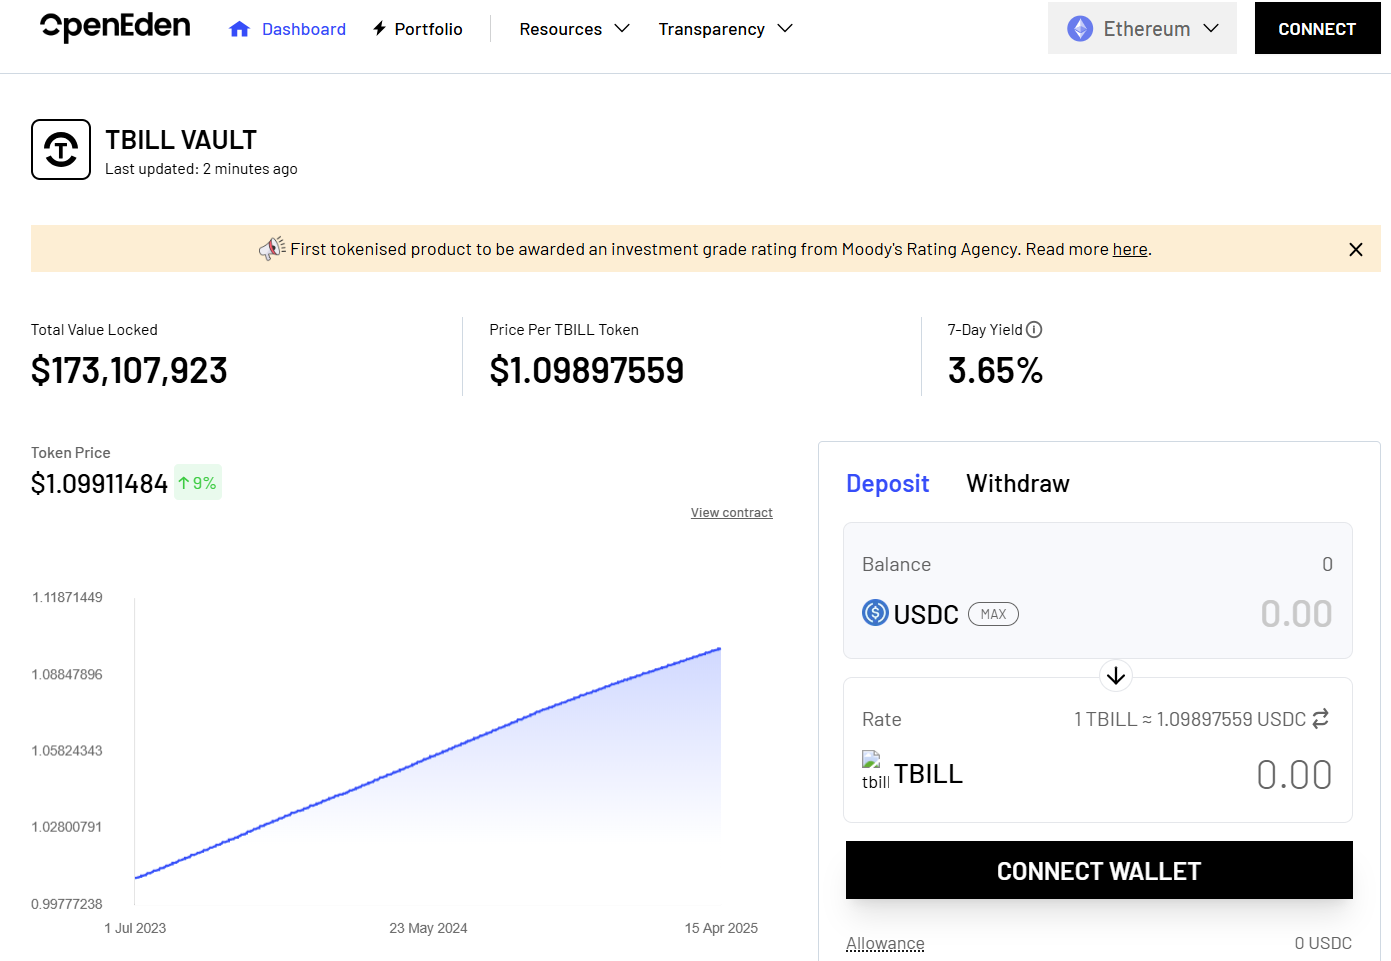Click the Ethereum network icon
The width and height of the screenshot is (1391, 961).
pyautogui.click(x=1080, y=29)
